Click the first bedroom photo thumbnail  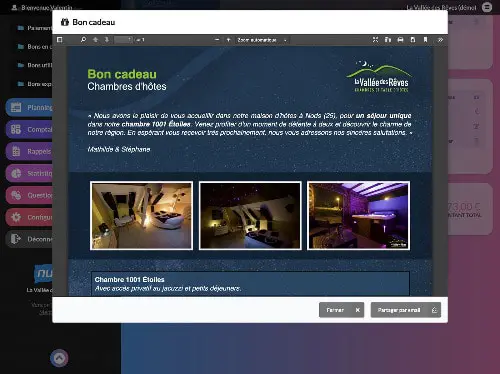click(x=141, y=216)
